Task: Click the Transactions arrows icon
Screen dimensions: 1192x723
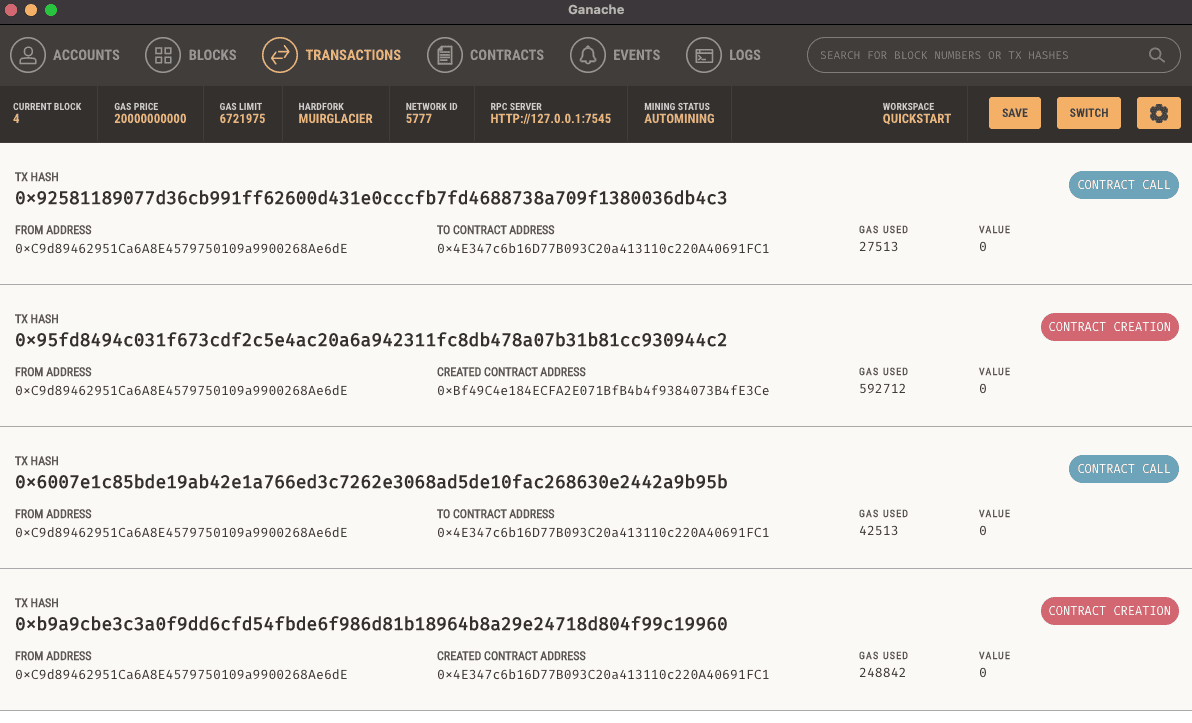Action: point(279,55)
